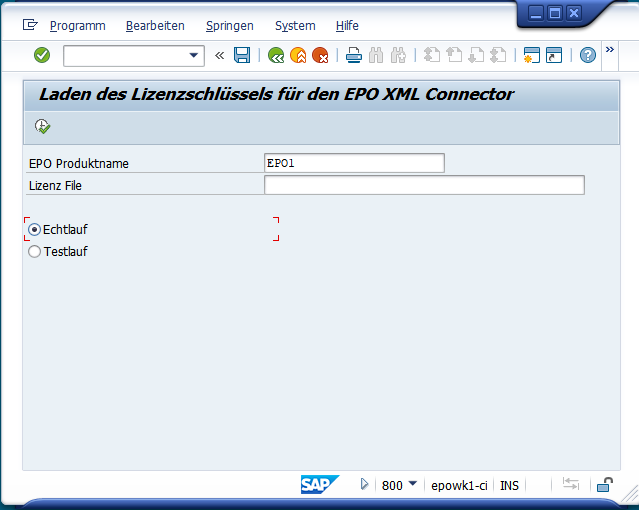Click the EPO Produktname input field
The width and height of the screenshot is (639, 510).
354,163
